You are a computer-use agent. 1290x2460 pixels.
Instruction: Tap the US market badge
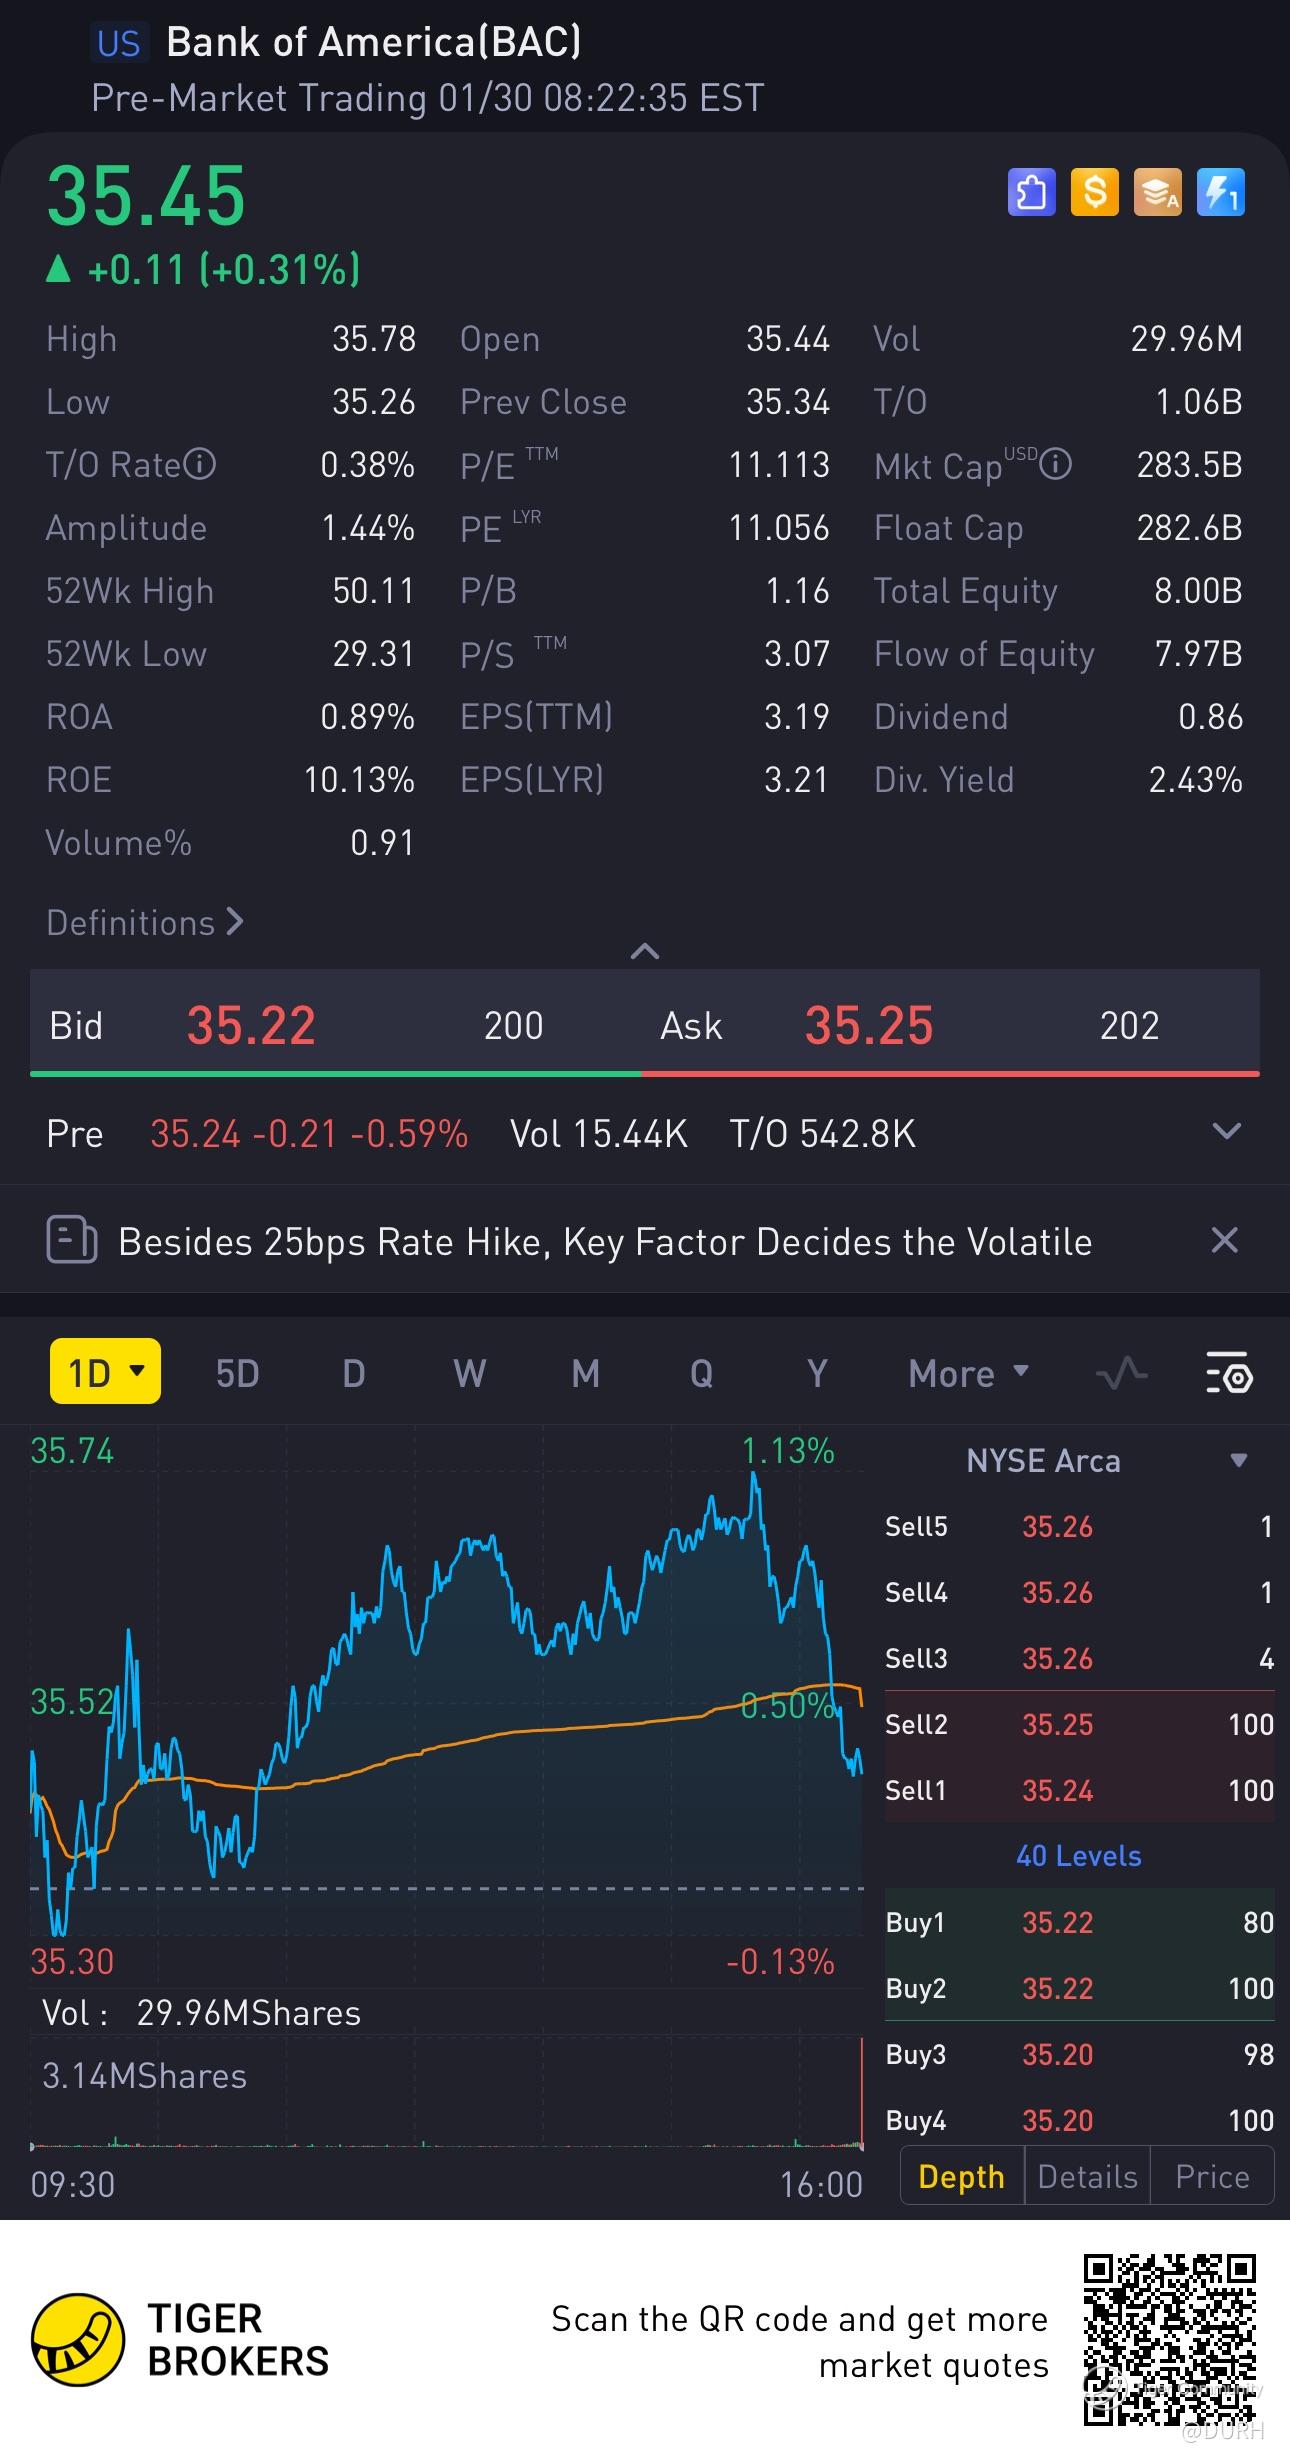(x=119, y=43)
